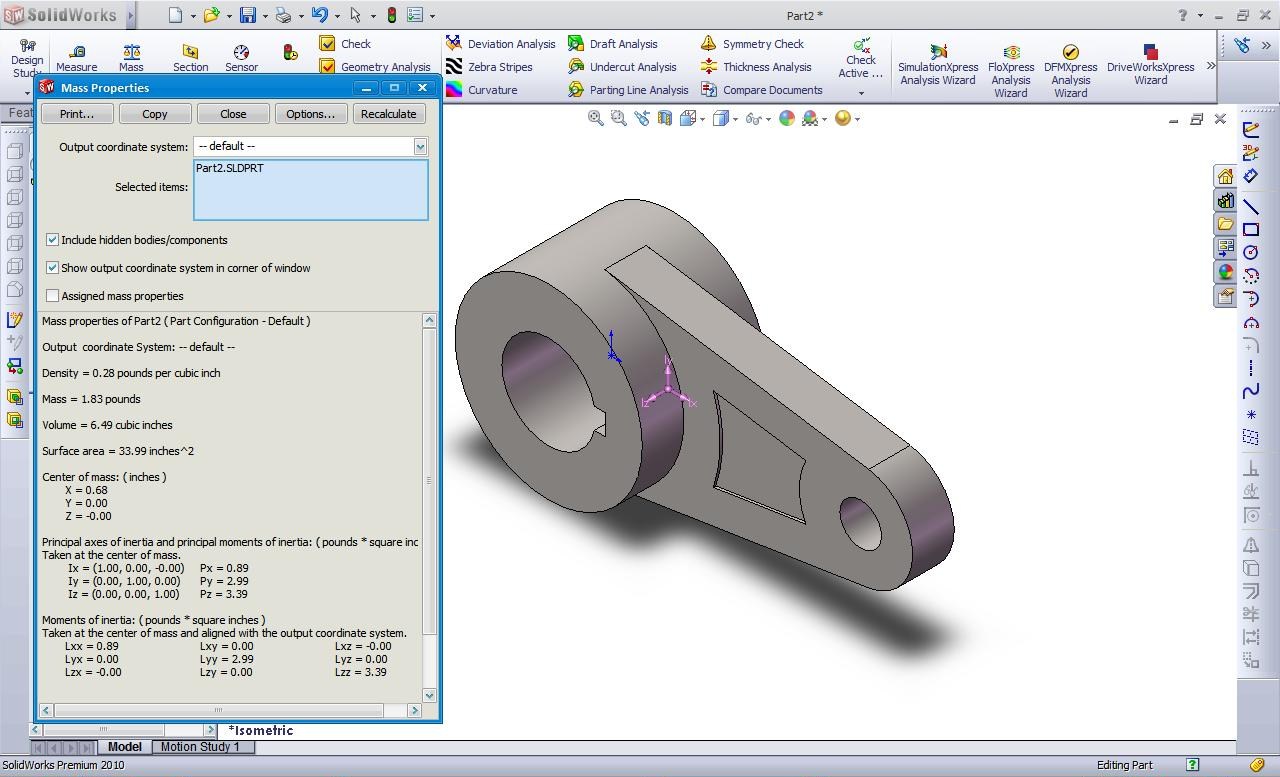Open Thickness Analysis
Viewport: 1280px width, 777px height.
(x=756, y=67)
